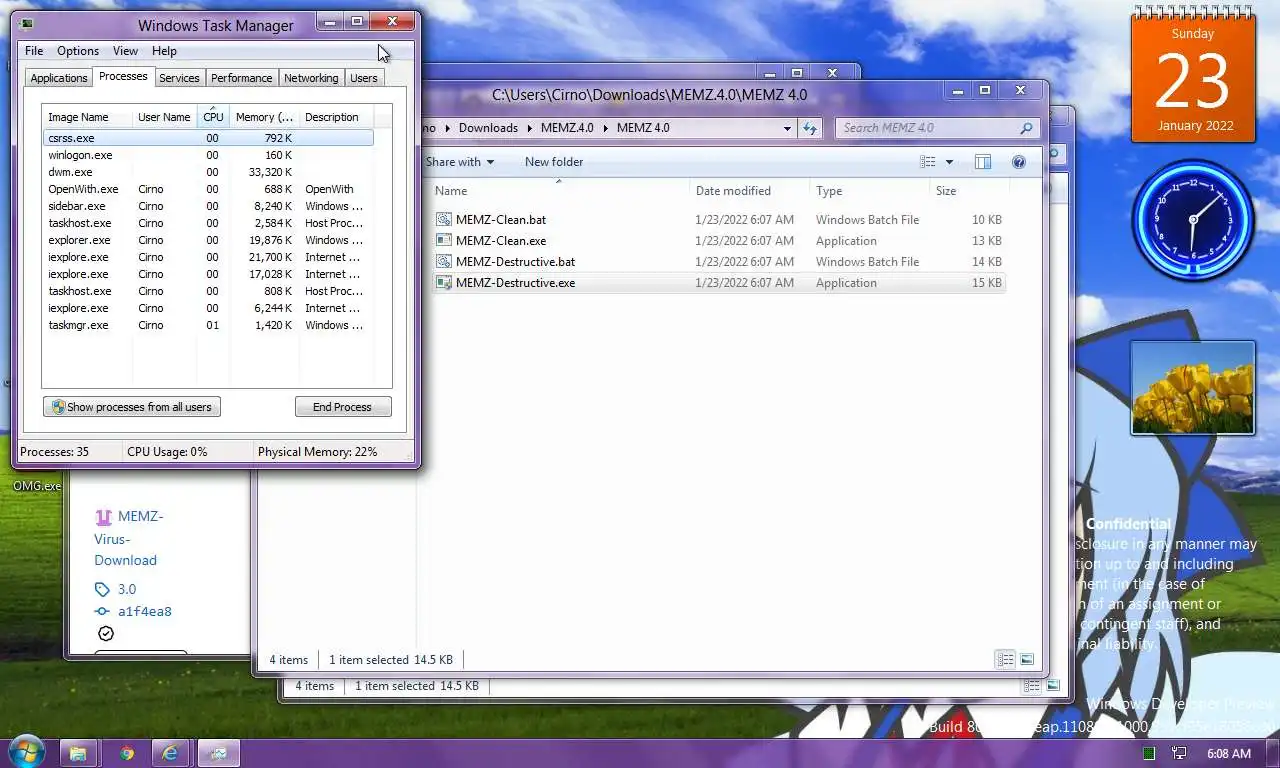The image size is (1280, 768).
Task: Click the network tray icon
Action: [x=1179, y=753]
